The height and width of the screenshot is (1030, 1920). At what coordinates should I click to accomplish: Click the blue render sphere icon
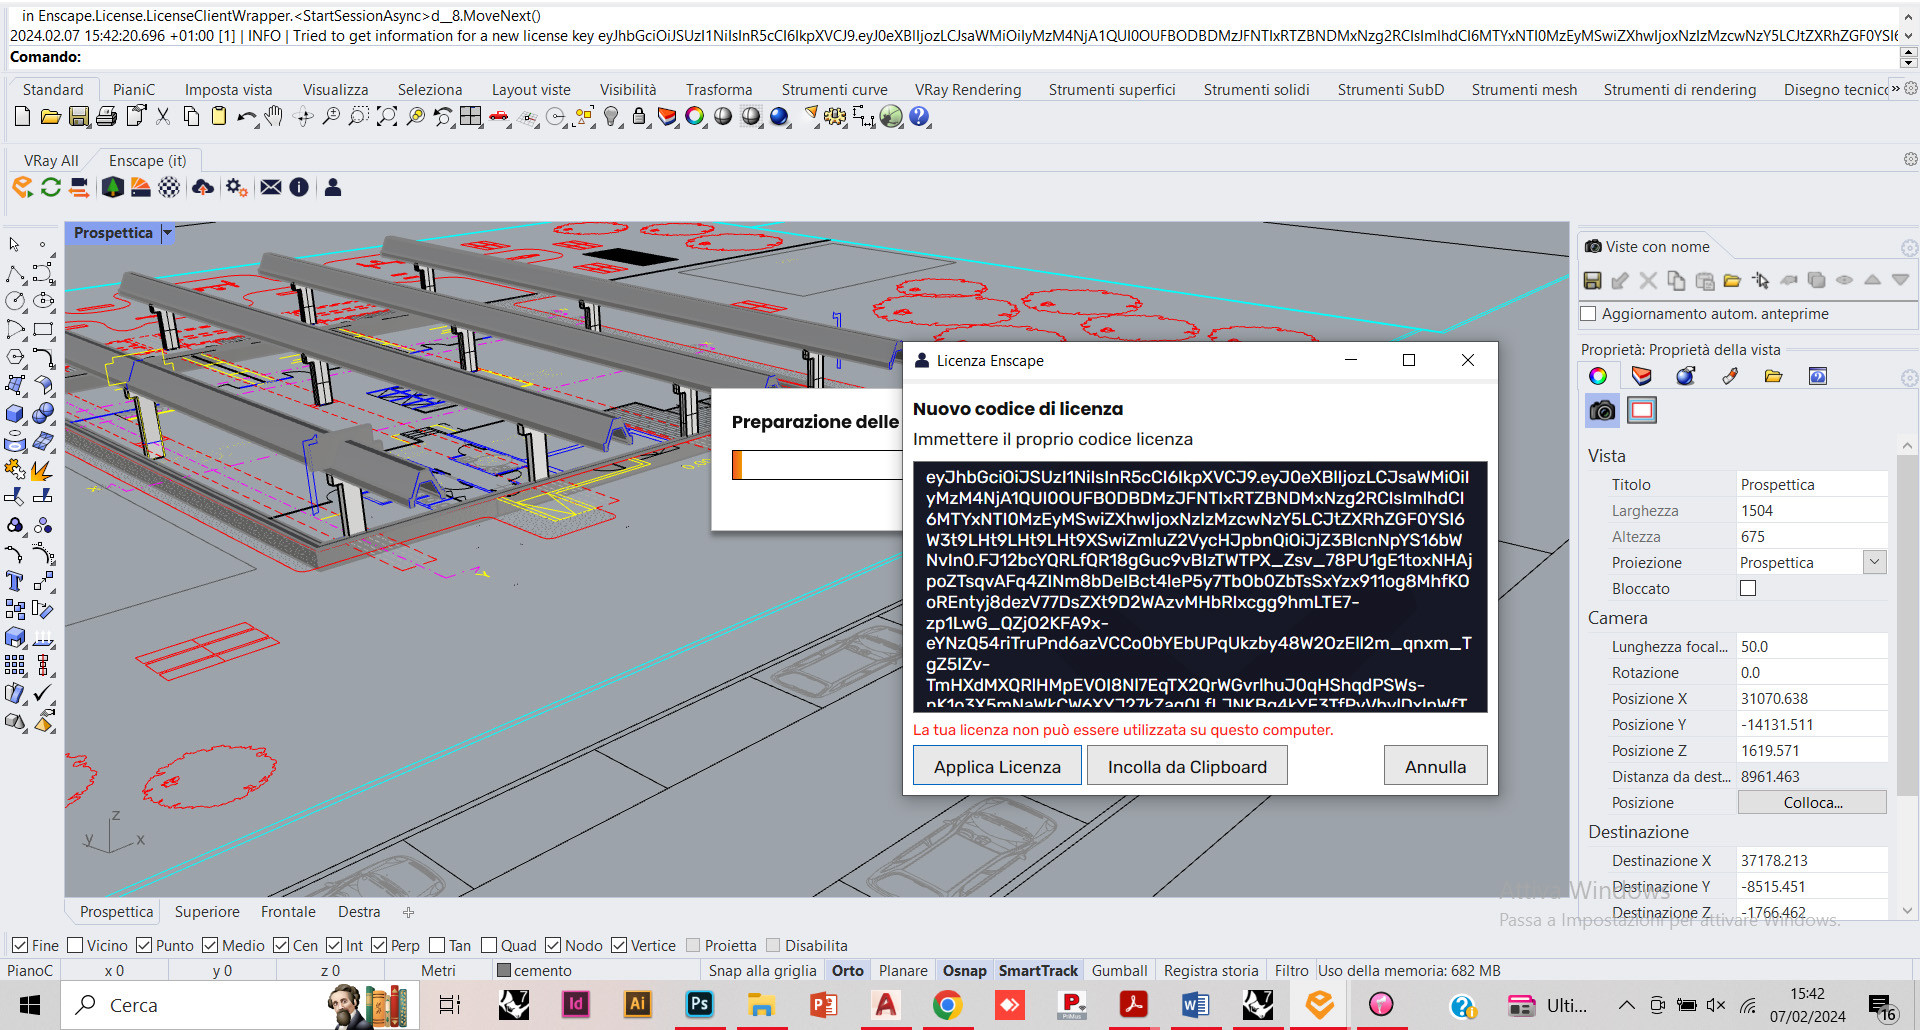pyautogui.click(x=779, y=117)
